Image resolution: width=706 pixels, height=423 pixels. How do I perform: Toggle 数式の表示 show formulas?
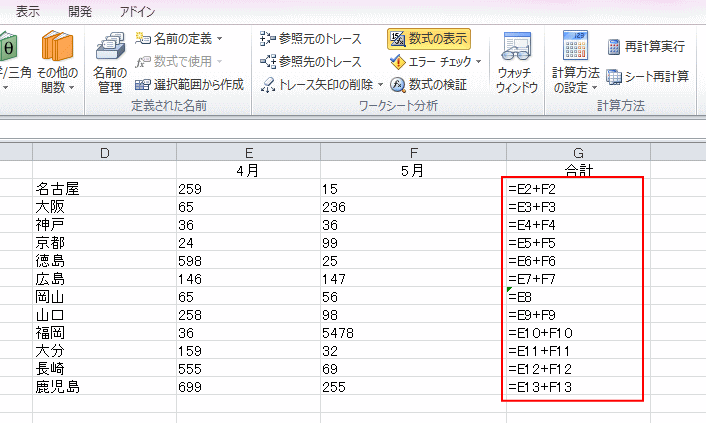(x=429, y=39)
